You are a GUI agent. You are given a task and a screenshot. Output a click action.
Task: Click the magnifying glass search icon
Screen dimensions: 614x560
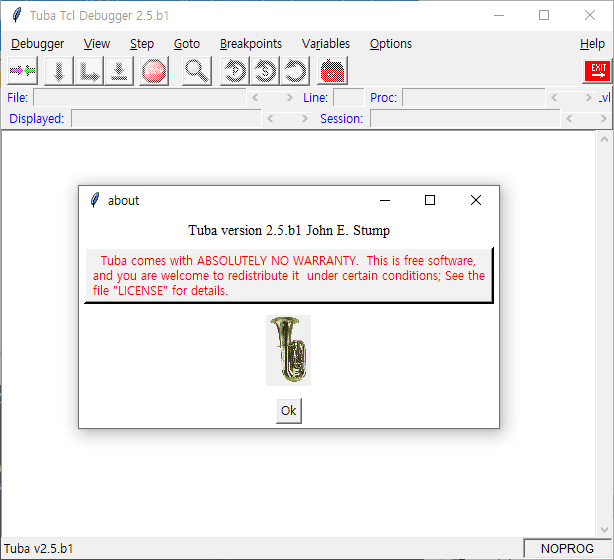click(197, 71)
